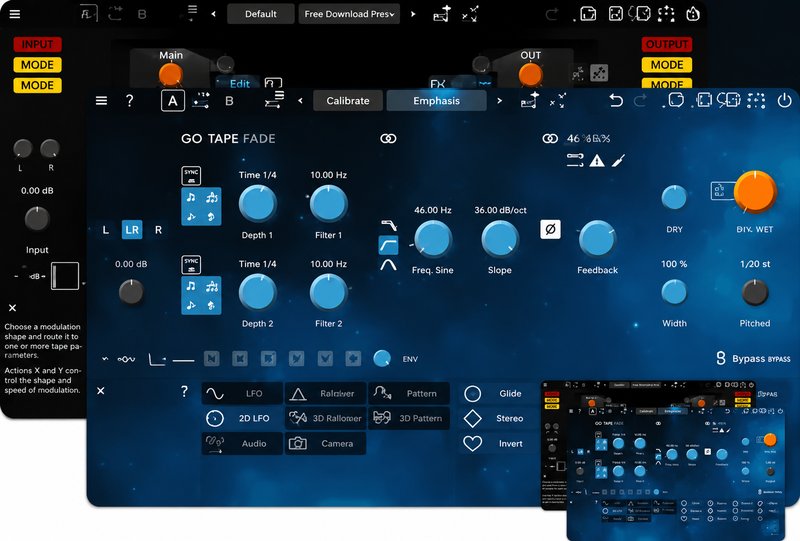Click the orange OUT knob in back window
Screen dimensions: 800x541
click(531, 75)
